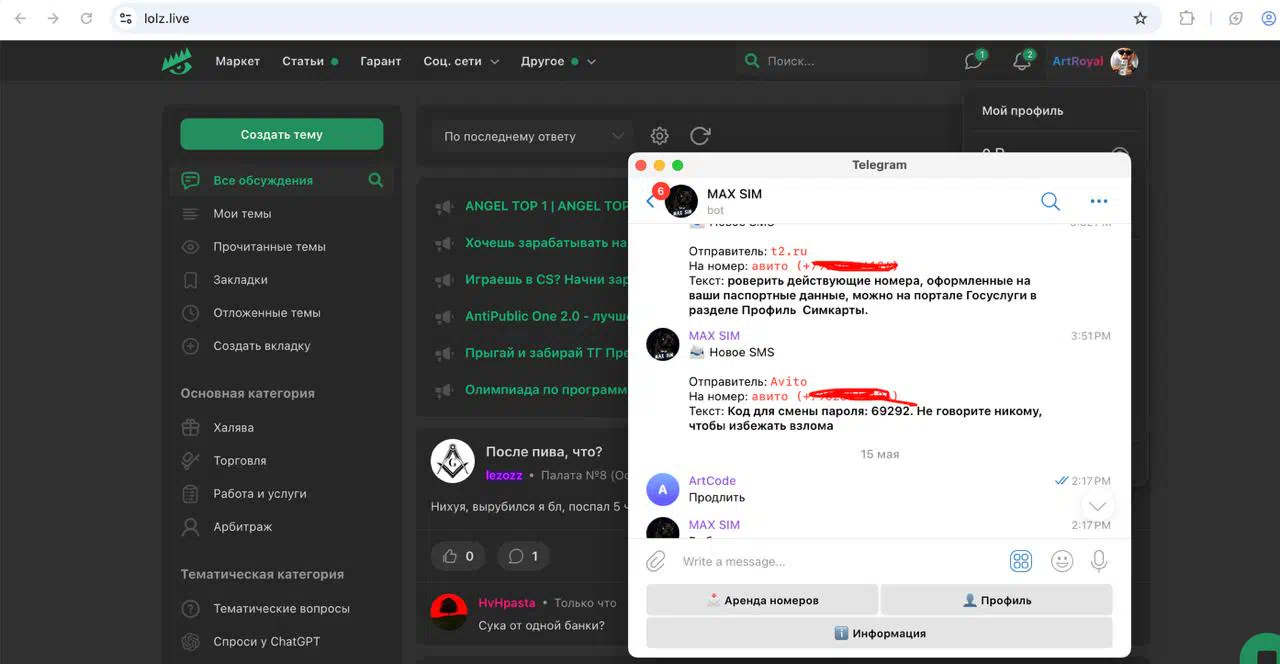Click the ArtCode sender name in Telegram
Image resolution: width=1280 pixels, height=664 pixels.
click(x=712, y=481)
